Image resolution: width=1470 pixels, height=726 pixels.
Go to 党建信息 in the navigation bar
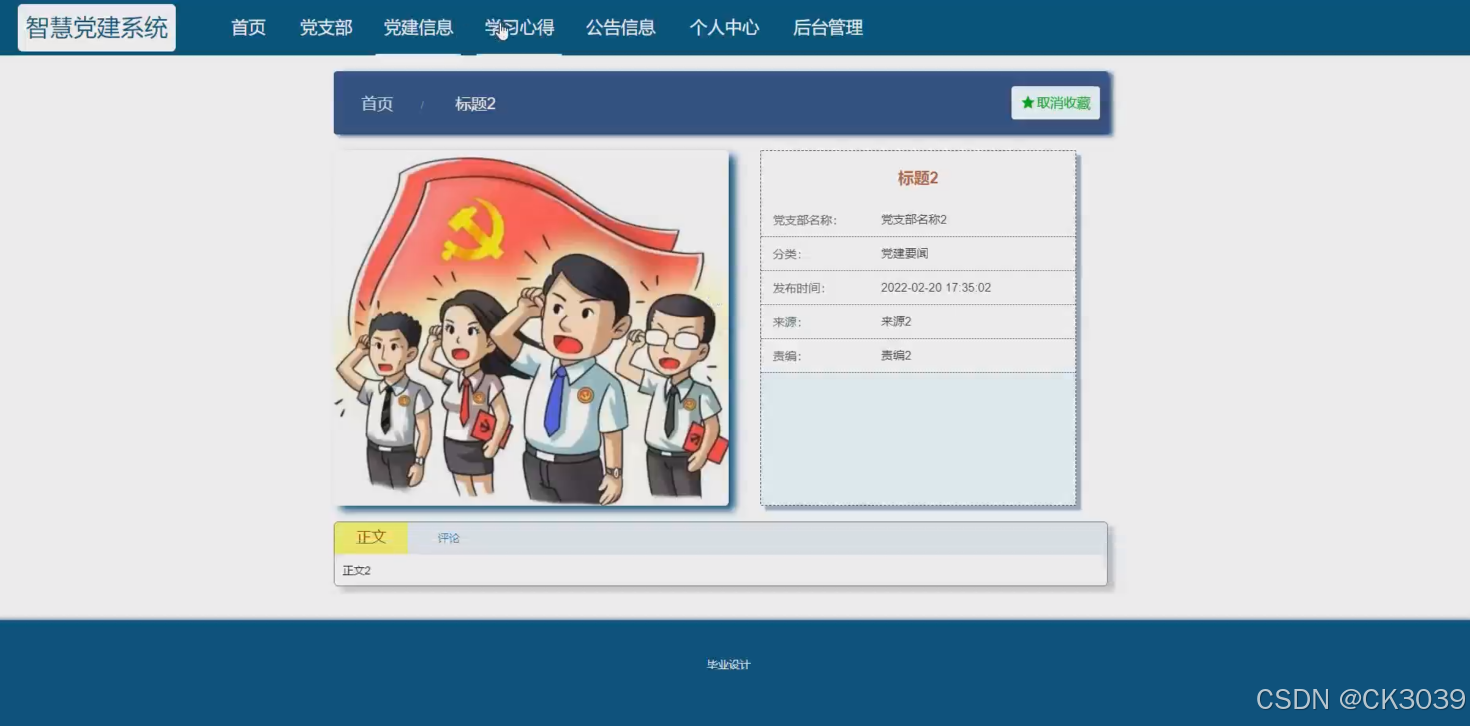[x=418, y=28]
